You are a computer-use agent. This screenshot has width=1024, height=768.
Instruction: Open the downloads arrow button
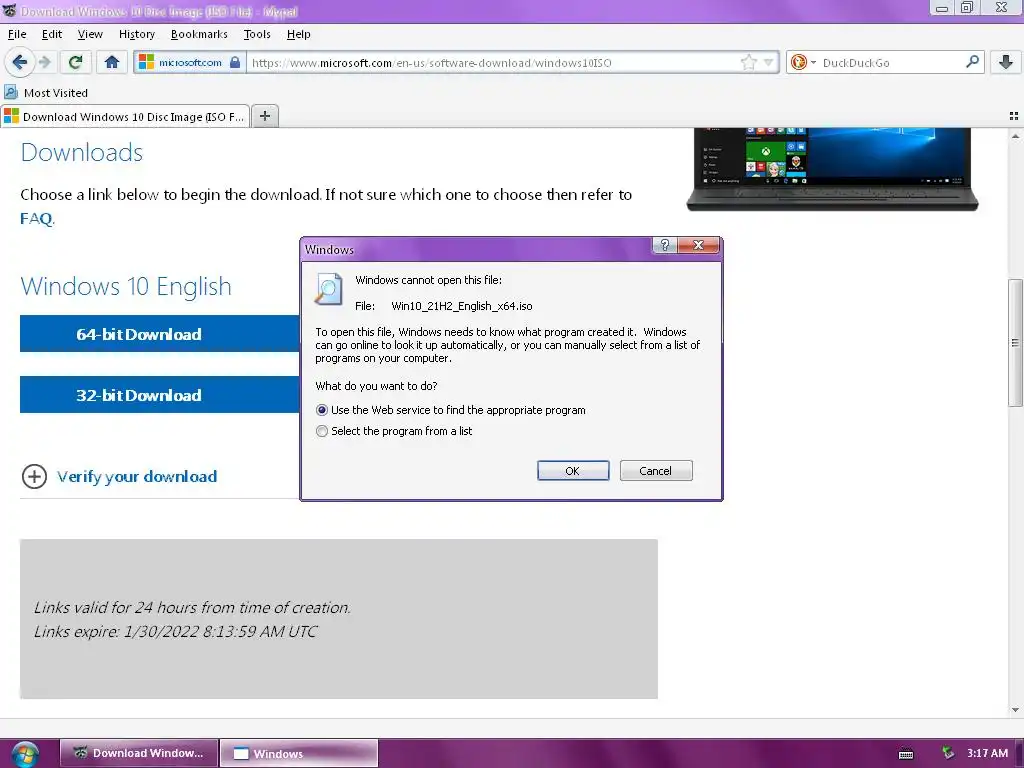pos(1006,63)
